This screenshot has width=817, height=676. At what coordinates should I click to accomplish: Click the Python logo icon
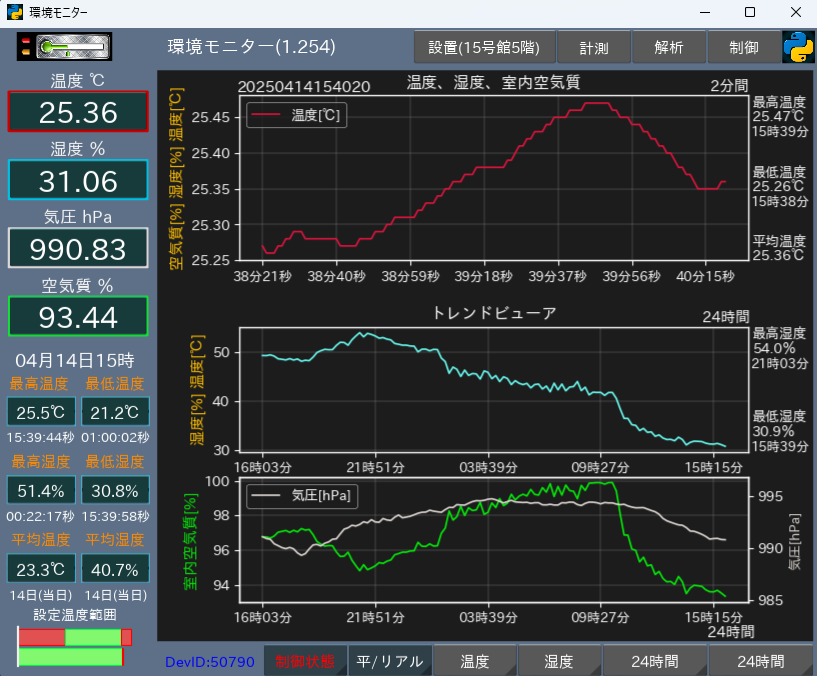[797, 47]
